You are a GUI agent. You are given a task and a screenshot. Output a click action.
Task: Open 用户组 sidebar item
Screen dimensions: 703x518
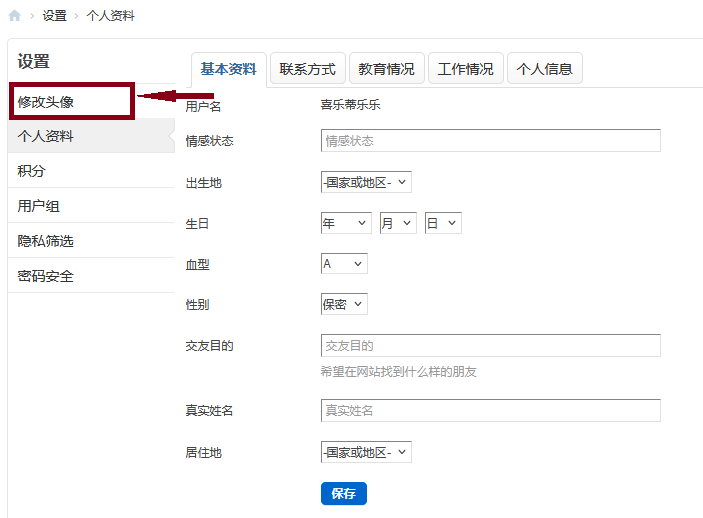coord(39,206)
